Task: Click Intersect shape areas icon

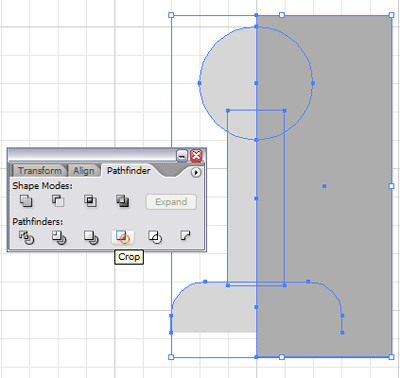Action: pos(90,201)
